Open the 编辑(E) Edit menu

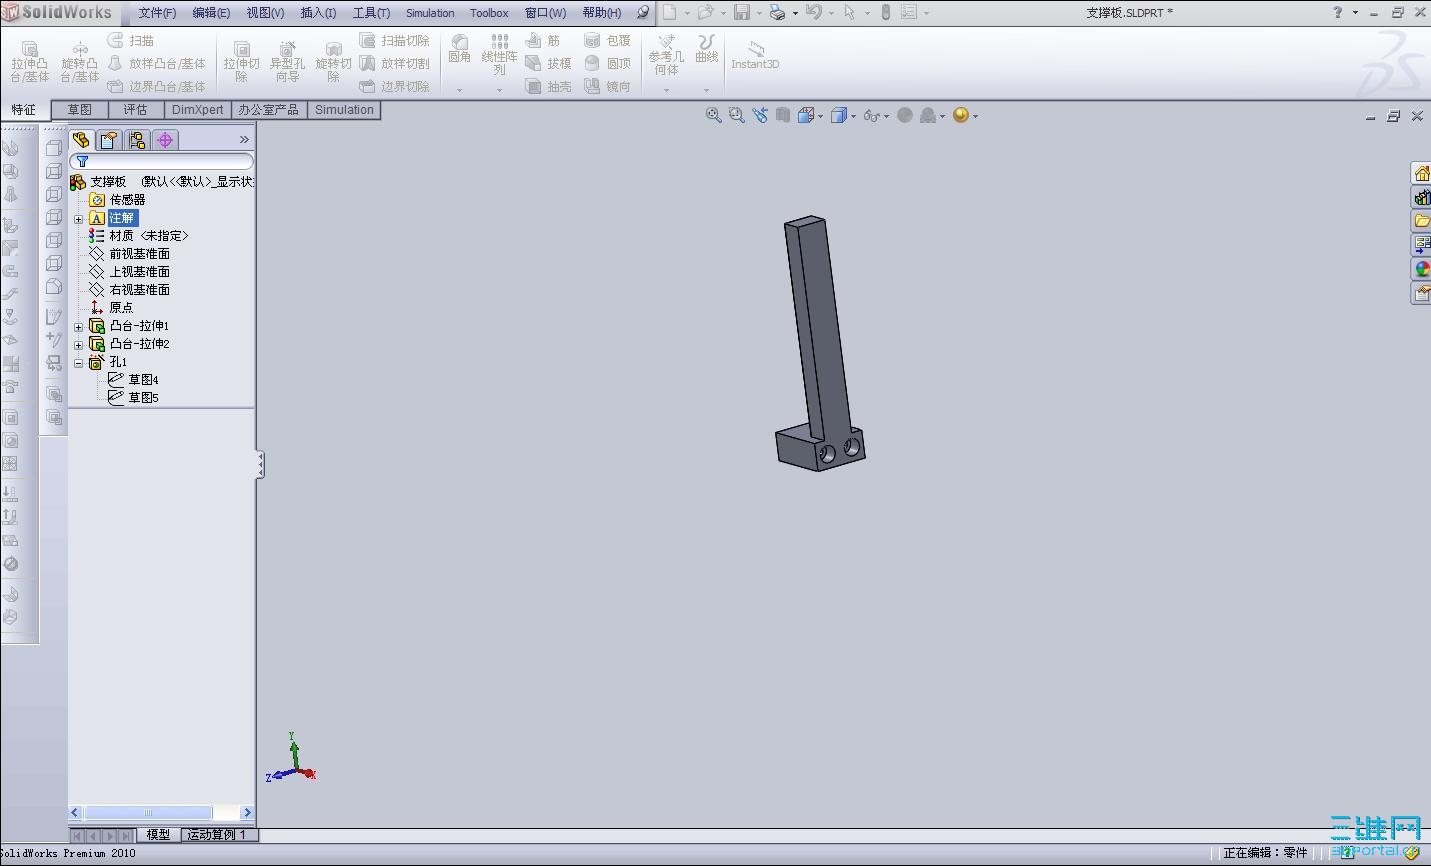tap(211, 13)
